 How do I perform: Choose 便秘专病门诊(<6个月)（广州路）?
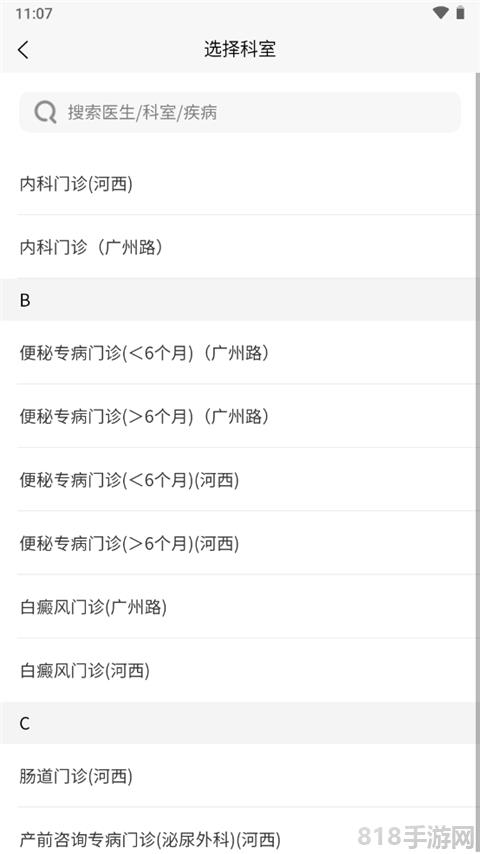(x=240, y=352)
